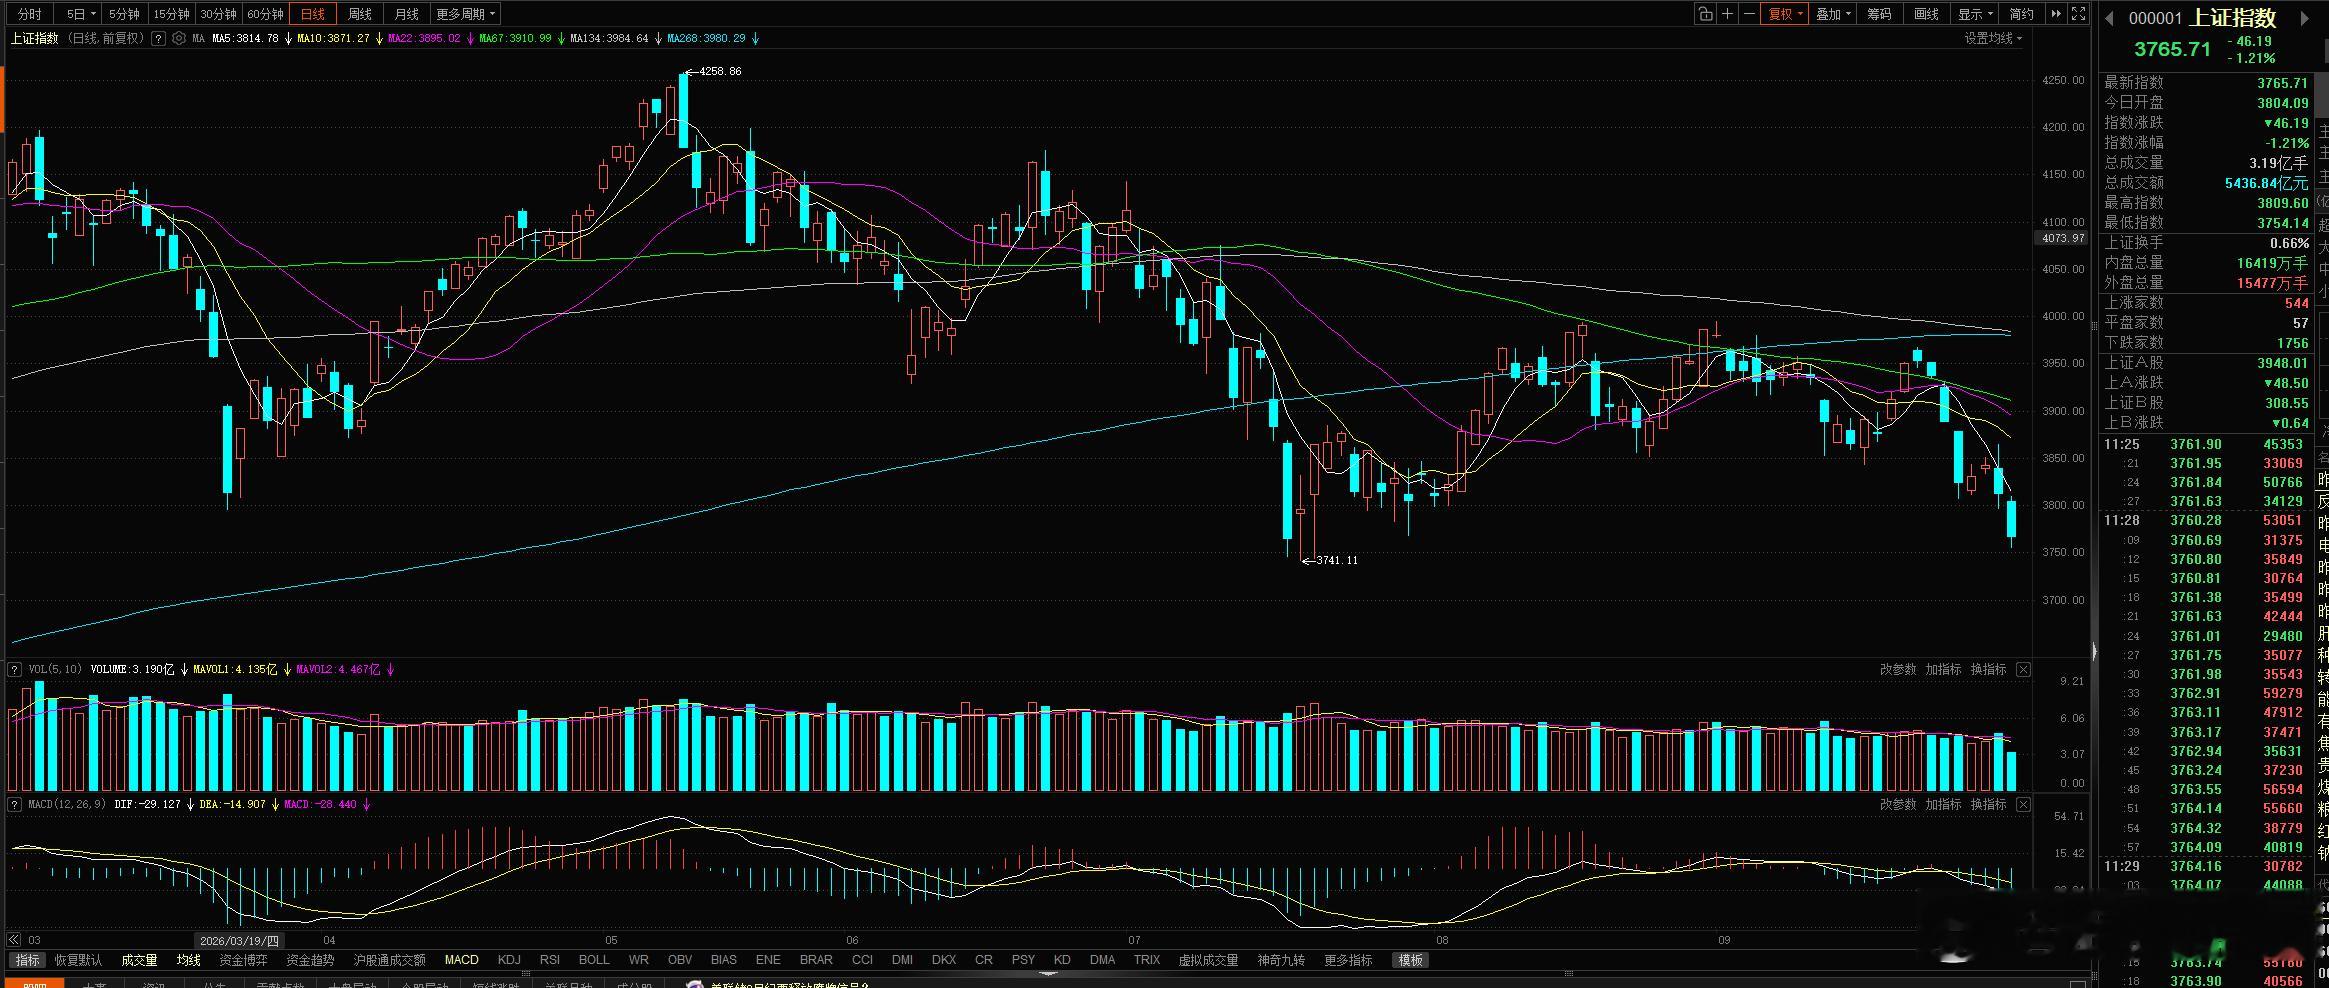Expand the 更多周期 dropdown

(465, 14)
